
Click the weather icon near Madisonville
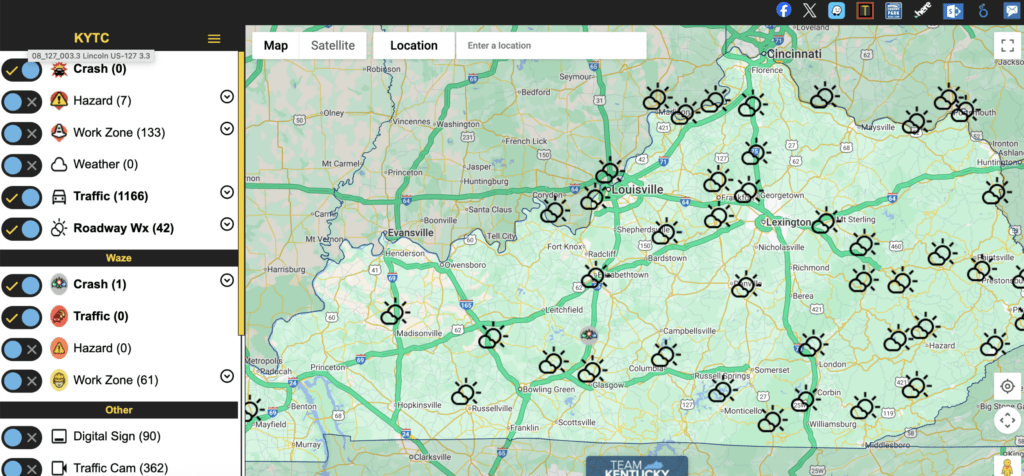click(393, 314)
